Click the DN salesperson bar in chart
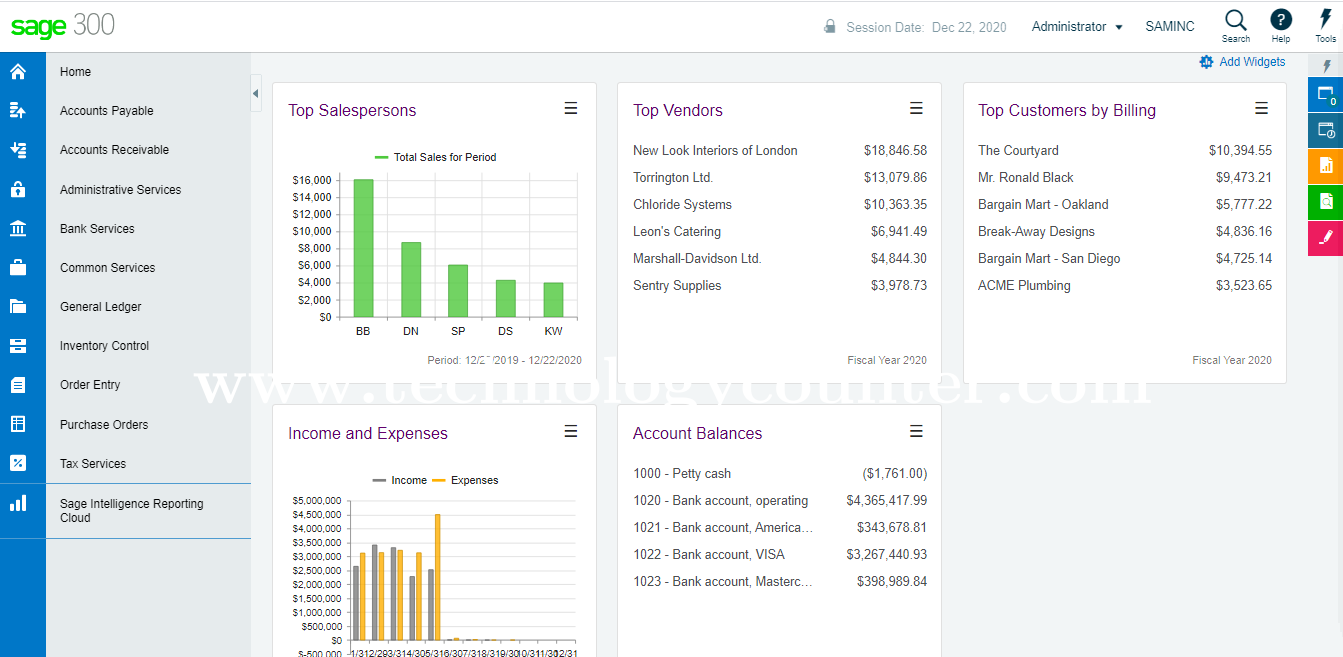 411,279
